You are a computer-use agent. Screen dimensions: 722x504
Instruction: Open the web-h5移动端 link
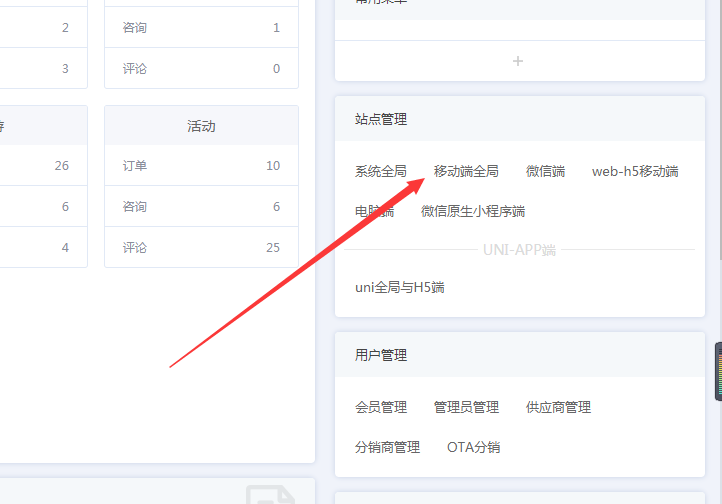[x=635, y=171]
